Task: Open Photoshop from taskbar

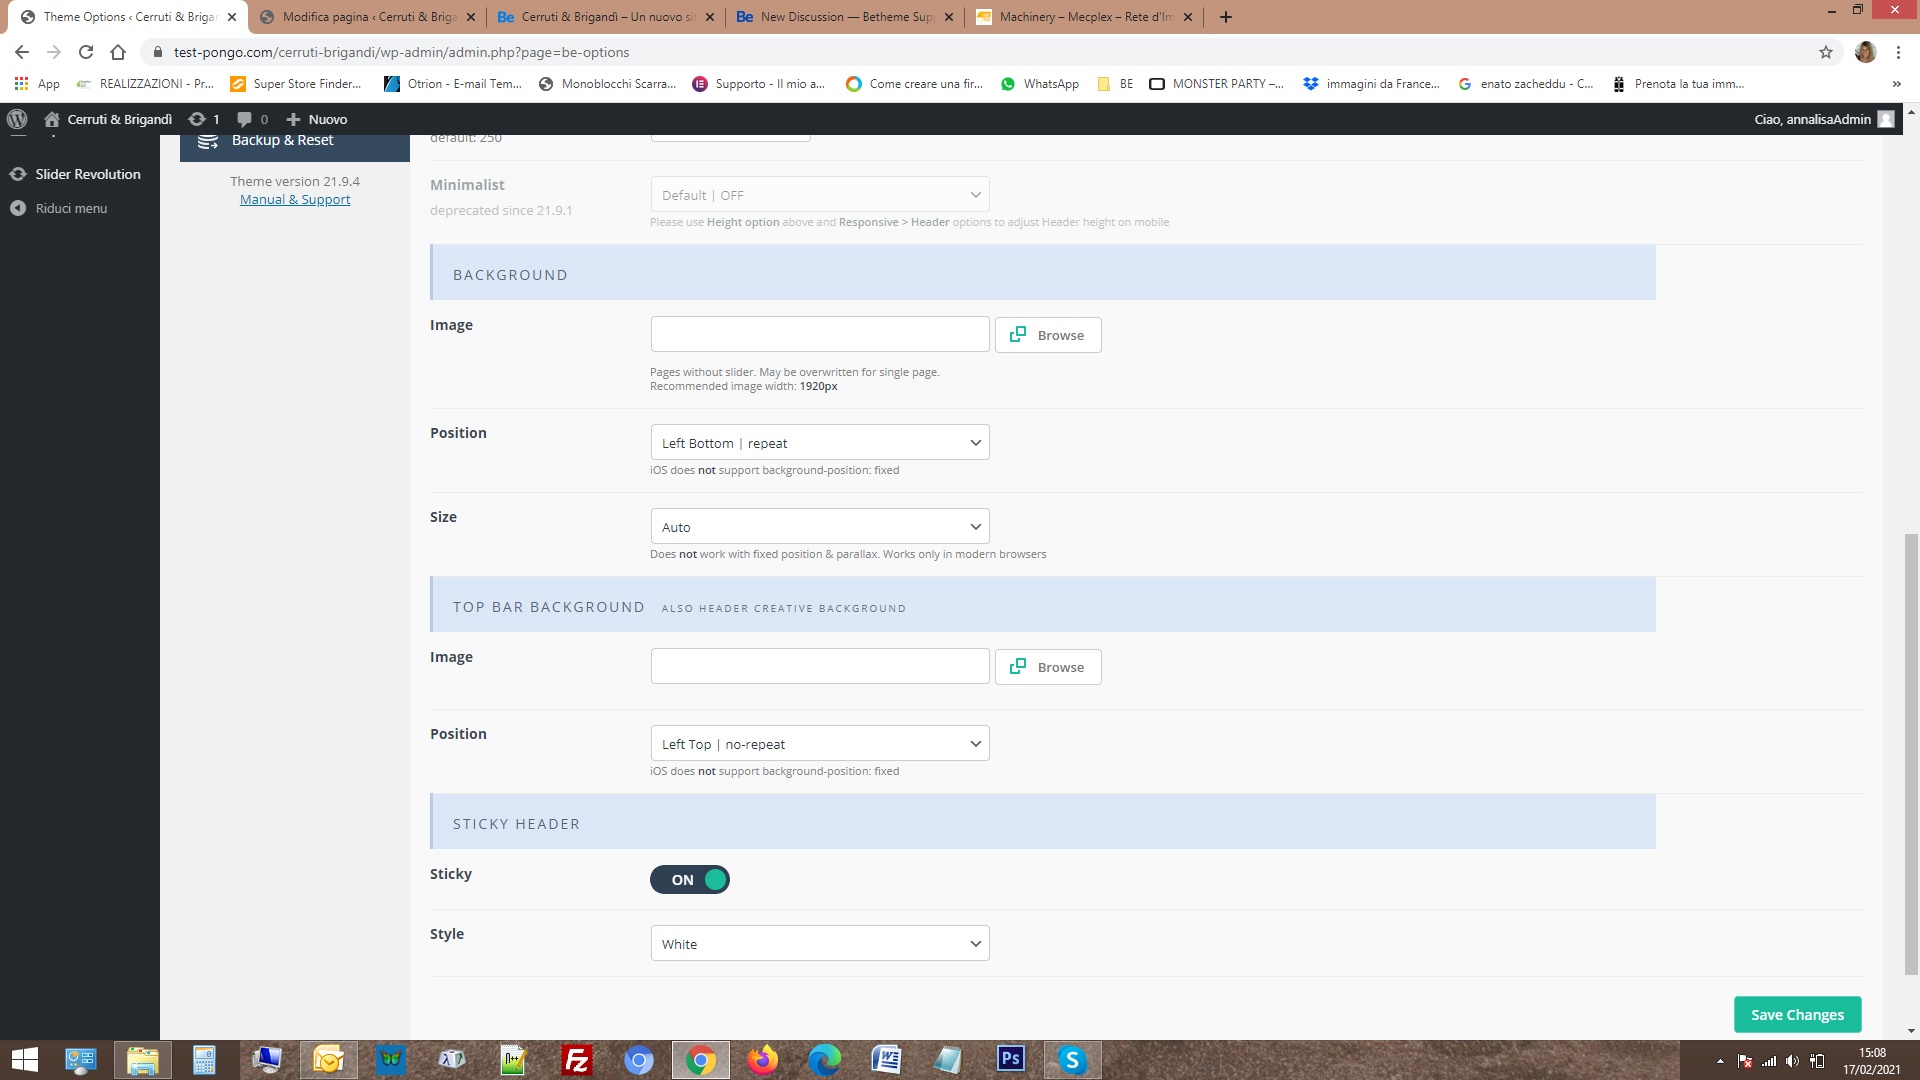Action: tap(1011, 1060)
